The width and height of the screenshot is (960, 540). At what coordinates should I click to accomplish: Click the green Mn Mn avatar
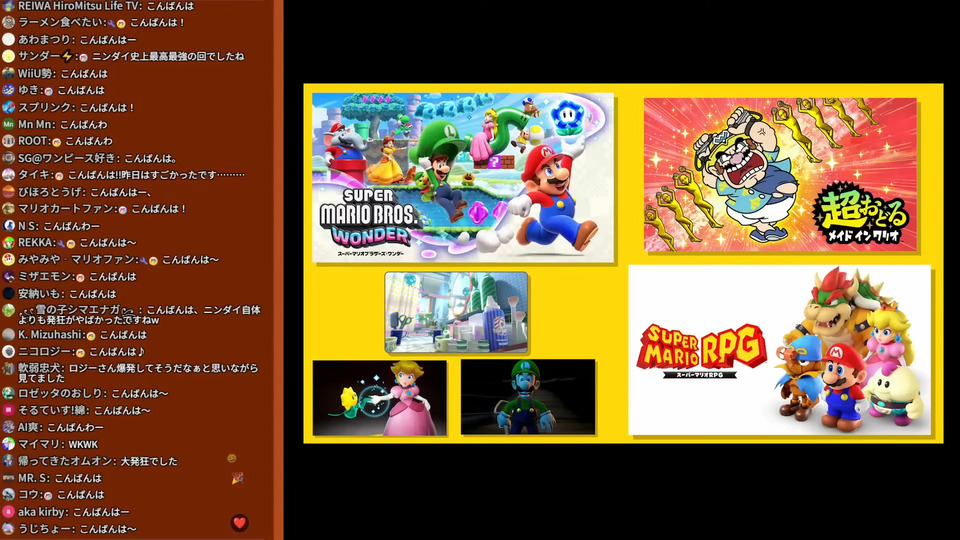pos(8,124)
